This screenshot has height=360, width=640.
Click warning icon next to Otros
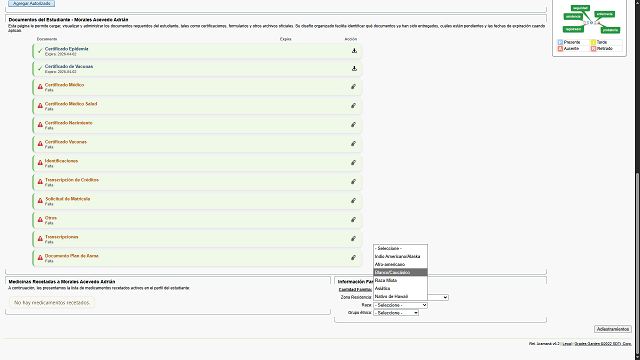pyautogui.click(x=40, y=220)
